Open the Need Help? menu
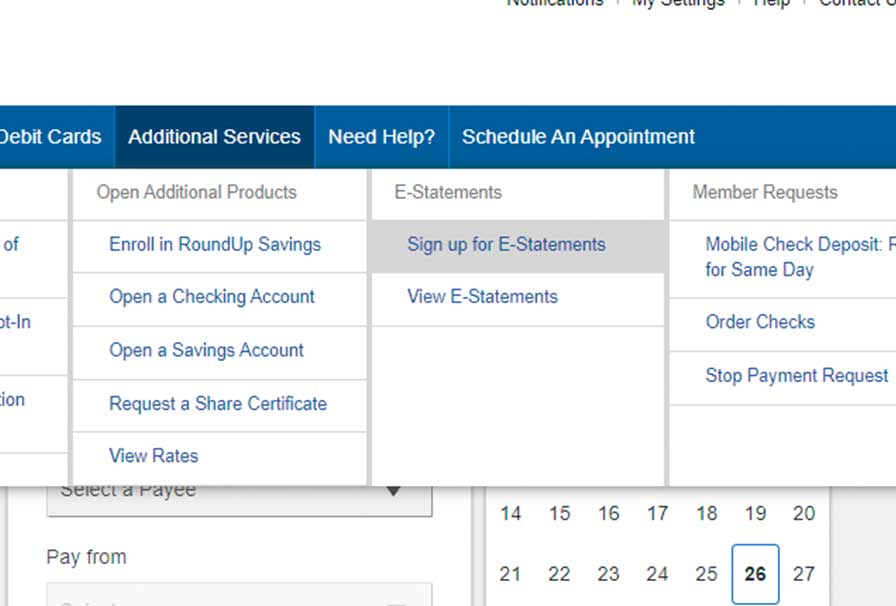896x606 pixels. (381, 137)
